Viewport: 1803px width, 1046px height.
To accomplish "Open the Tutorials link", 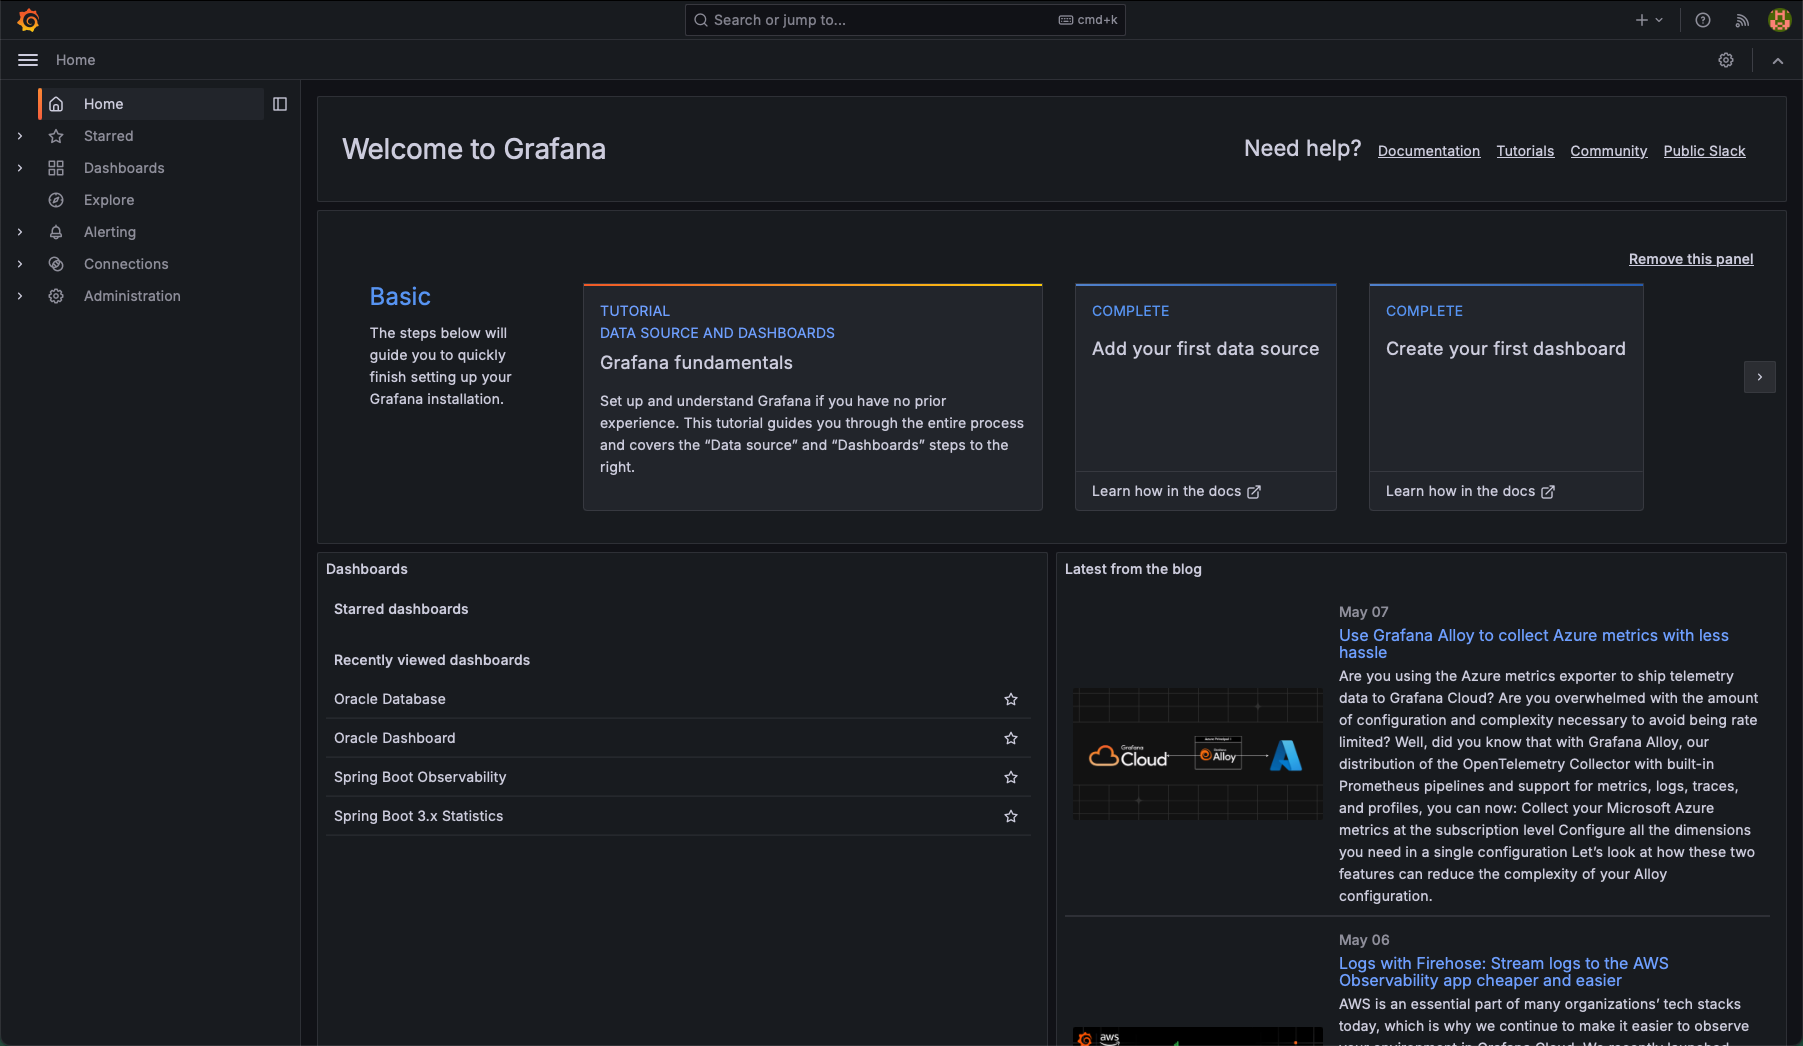I will click(x=1525, y=151).
